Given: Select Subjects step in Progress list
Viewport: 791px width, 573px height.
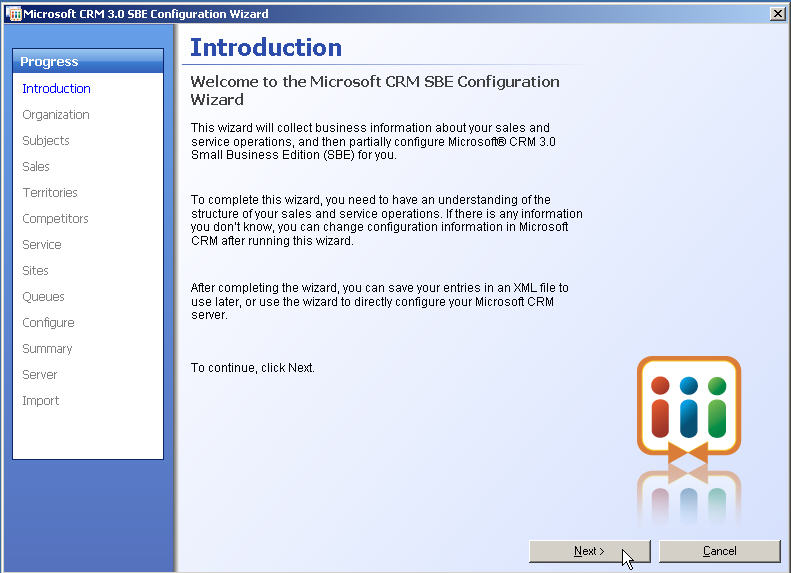Looking at the screenshot, I should click(46, 141).
